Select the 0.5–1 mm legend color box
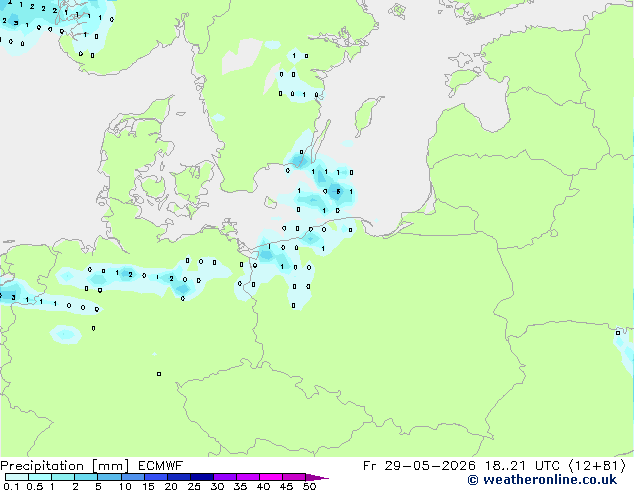634x490 pixels. 40,477
